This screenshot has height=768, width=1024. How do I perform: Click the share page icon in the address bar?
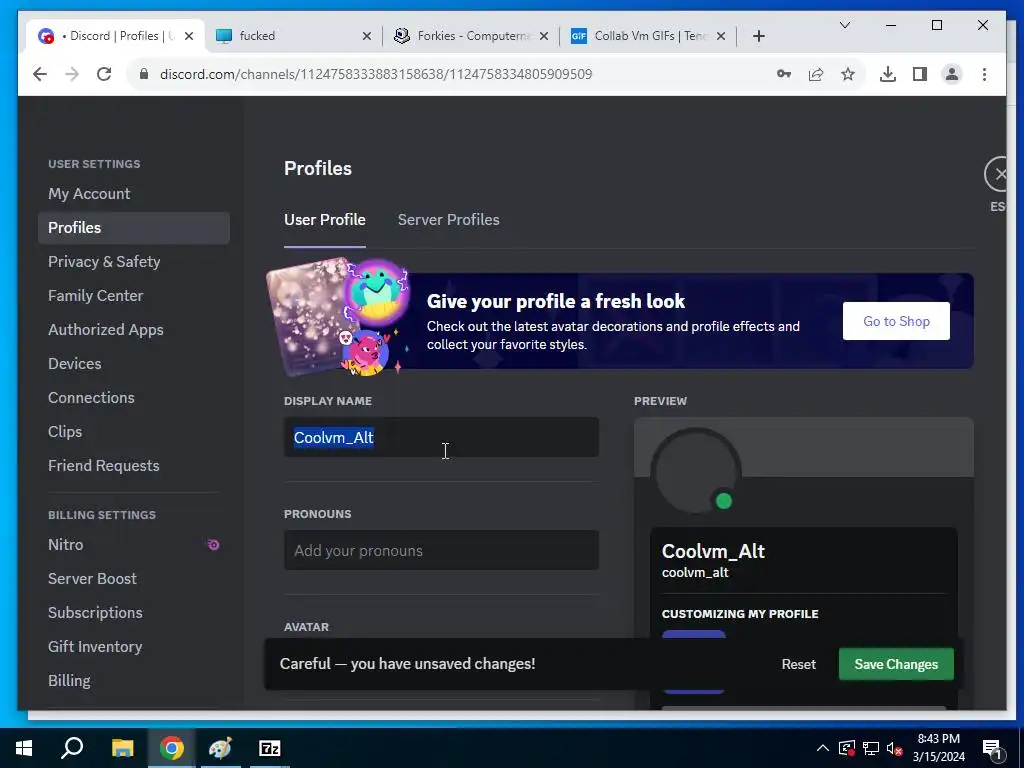point(816,74)
